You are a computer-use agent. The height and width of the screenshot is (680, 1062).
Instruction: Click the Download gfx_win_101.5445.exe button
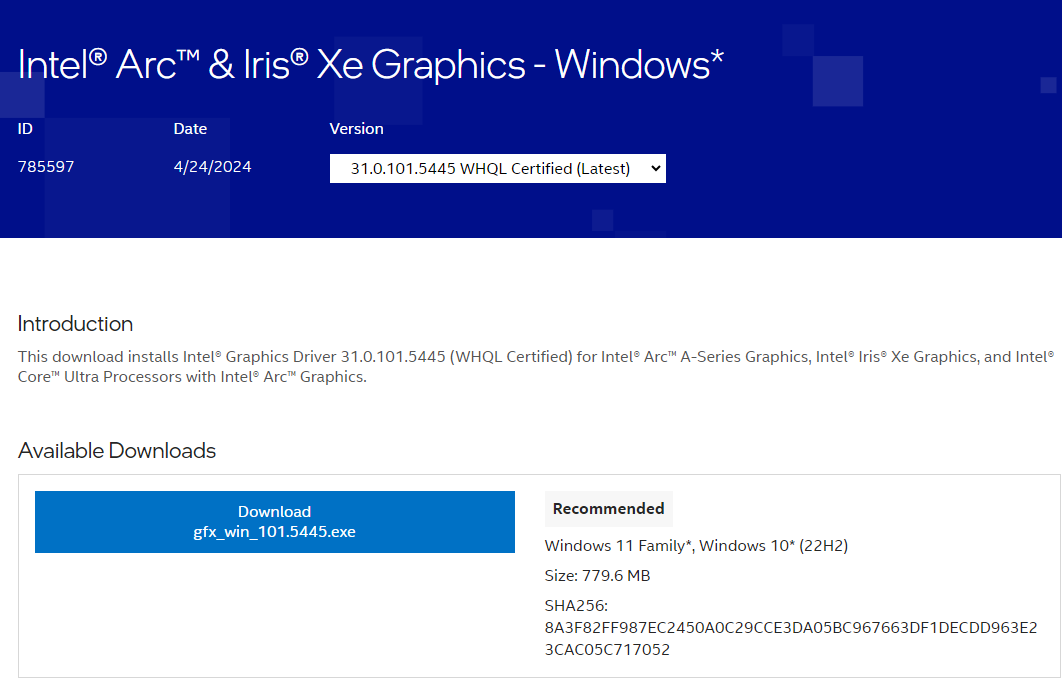tap(275, 522)
